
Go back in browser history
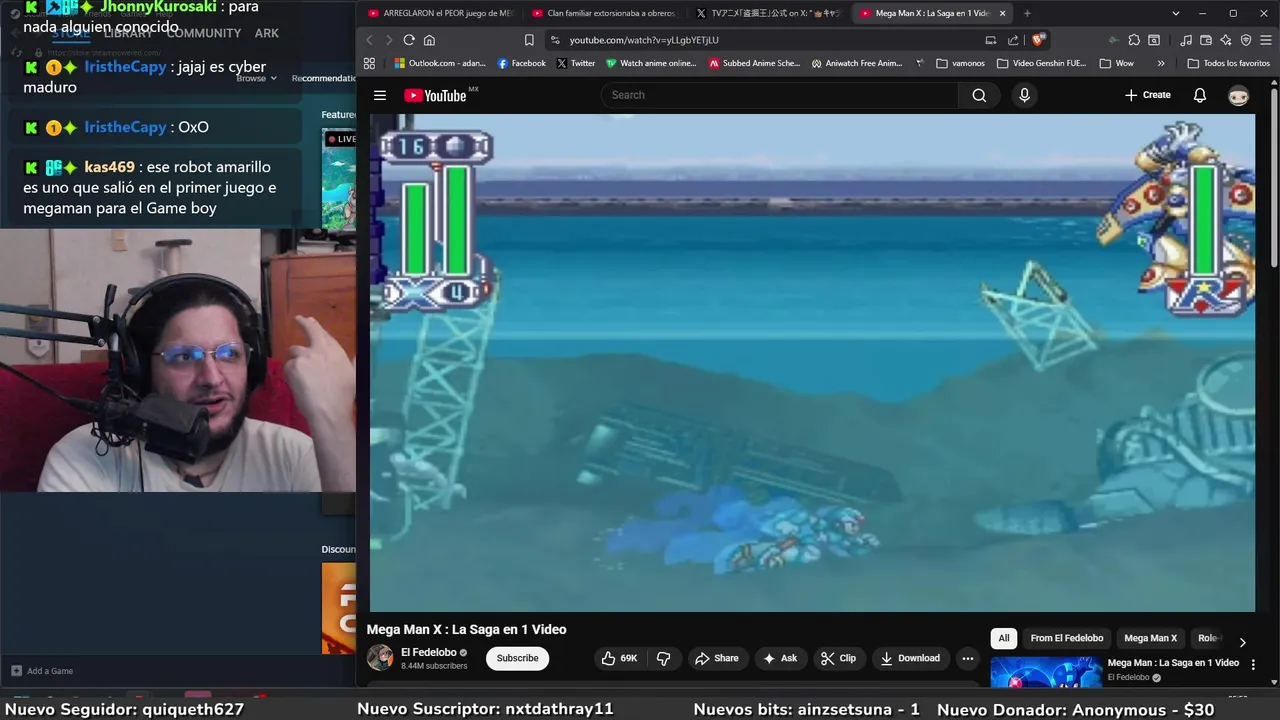(x=369, y=40)
